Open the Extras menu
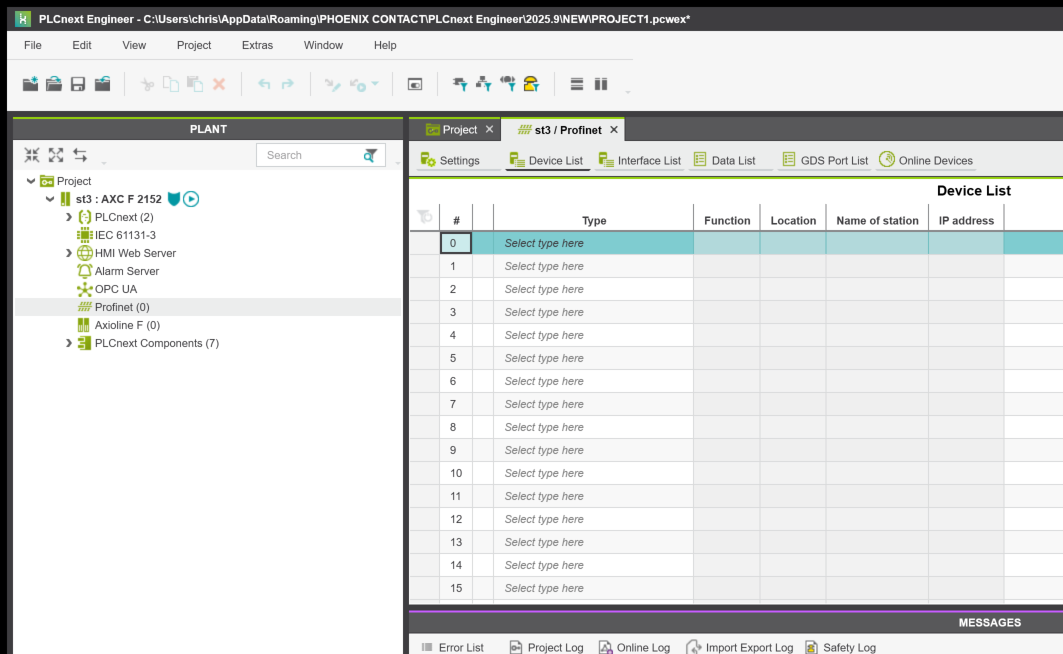Viewport: 1063px width, 654px height. click(x=257, y=45)
